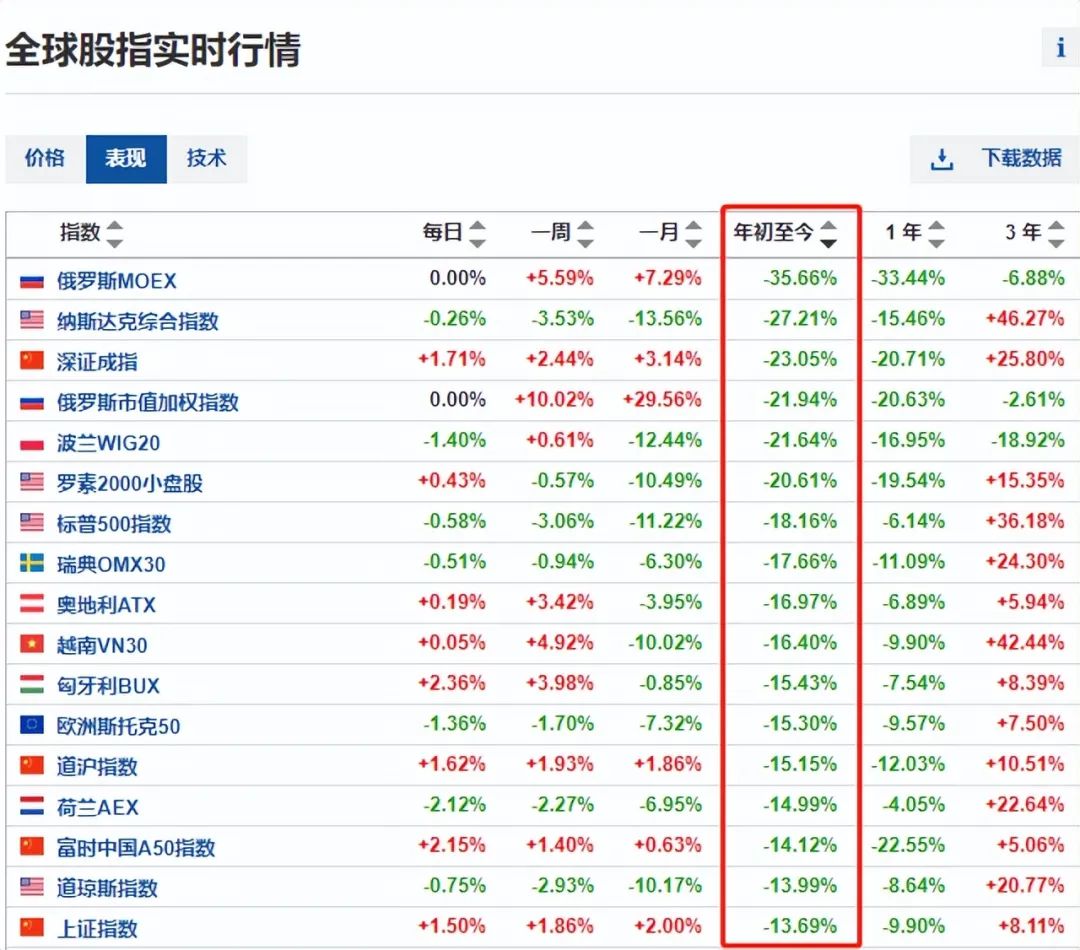The width and height of the screenshot is (1080, 950).
Task: Click the Austria flag beside 奥地利ATX
Action: [32, 603]
